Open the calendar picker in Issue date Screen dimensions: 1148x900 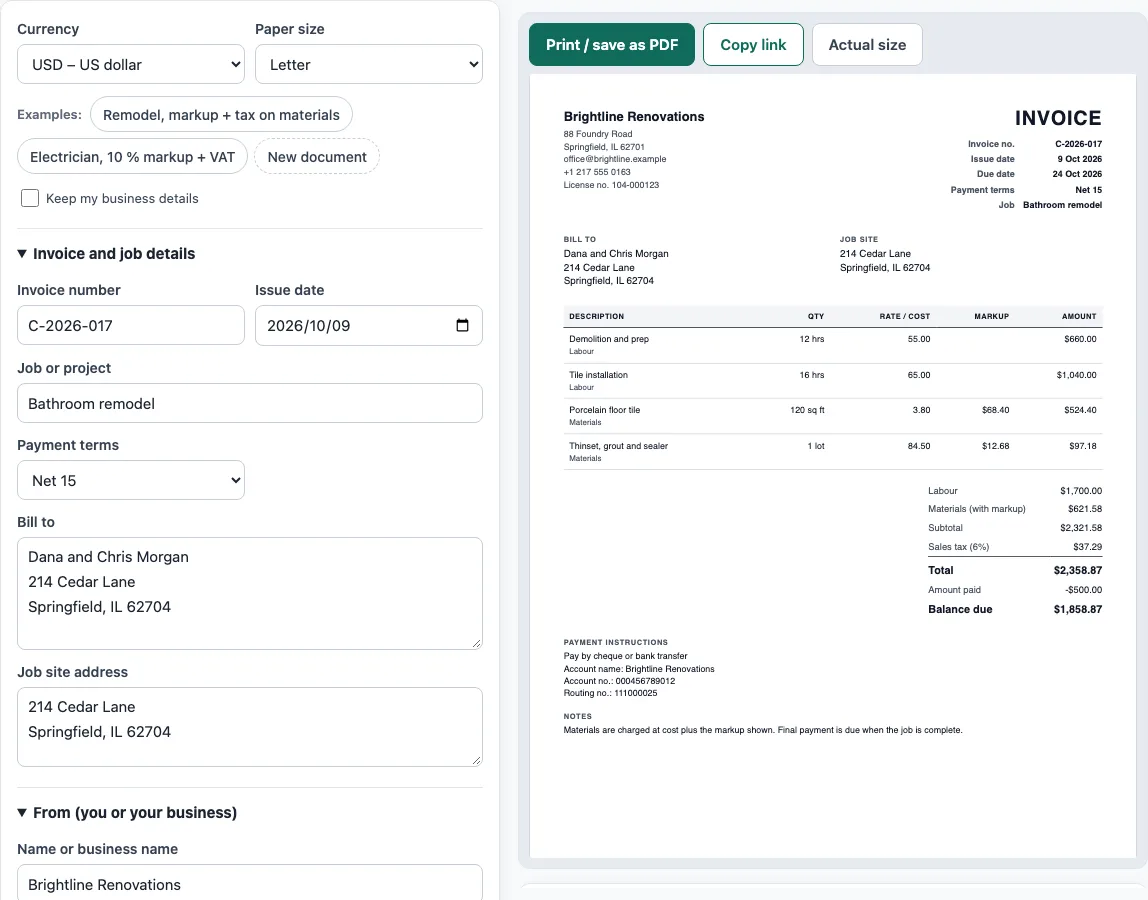coord(462,325)
